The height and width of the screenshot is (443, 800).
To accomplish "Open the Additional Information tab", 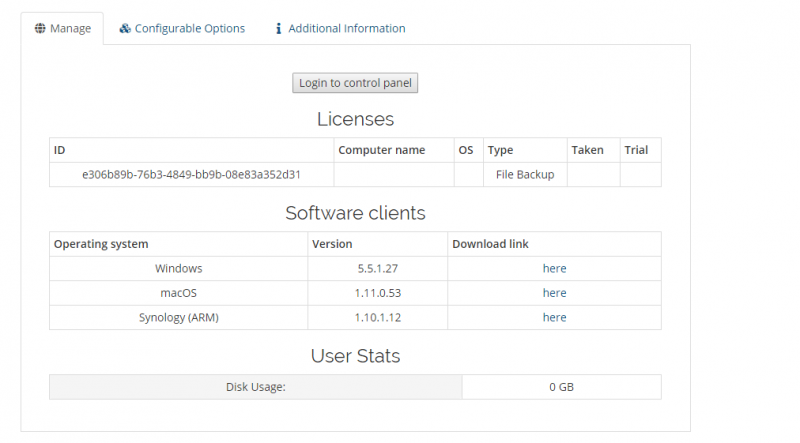I will [x=340, y=29].
